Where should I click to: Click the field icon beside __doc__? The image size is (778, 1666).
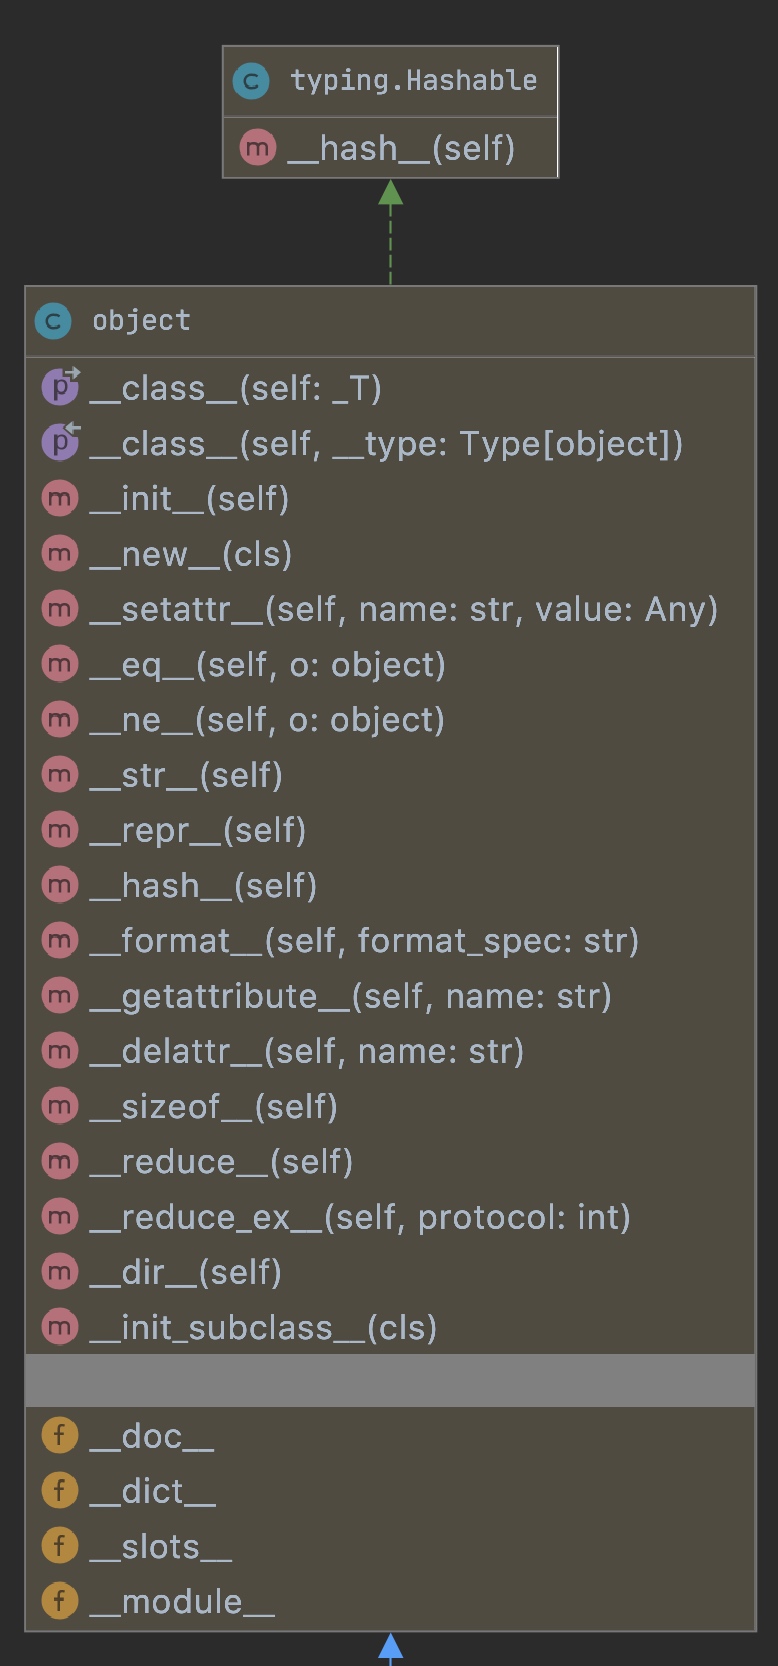60,1435
